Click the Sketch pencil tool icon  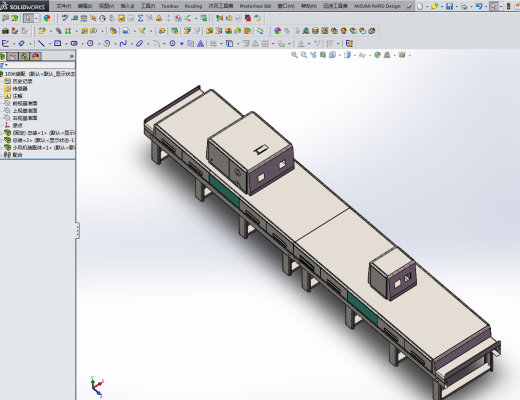pyautogui.click(x=6, y=43)
